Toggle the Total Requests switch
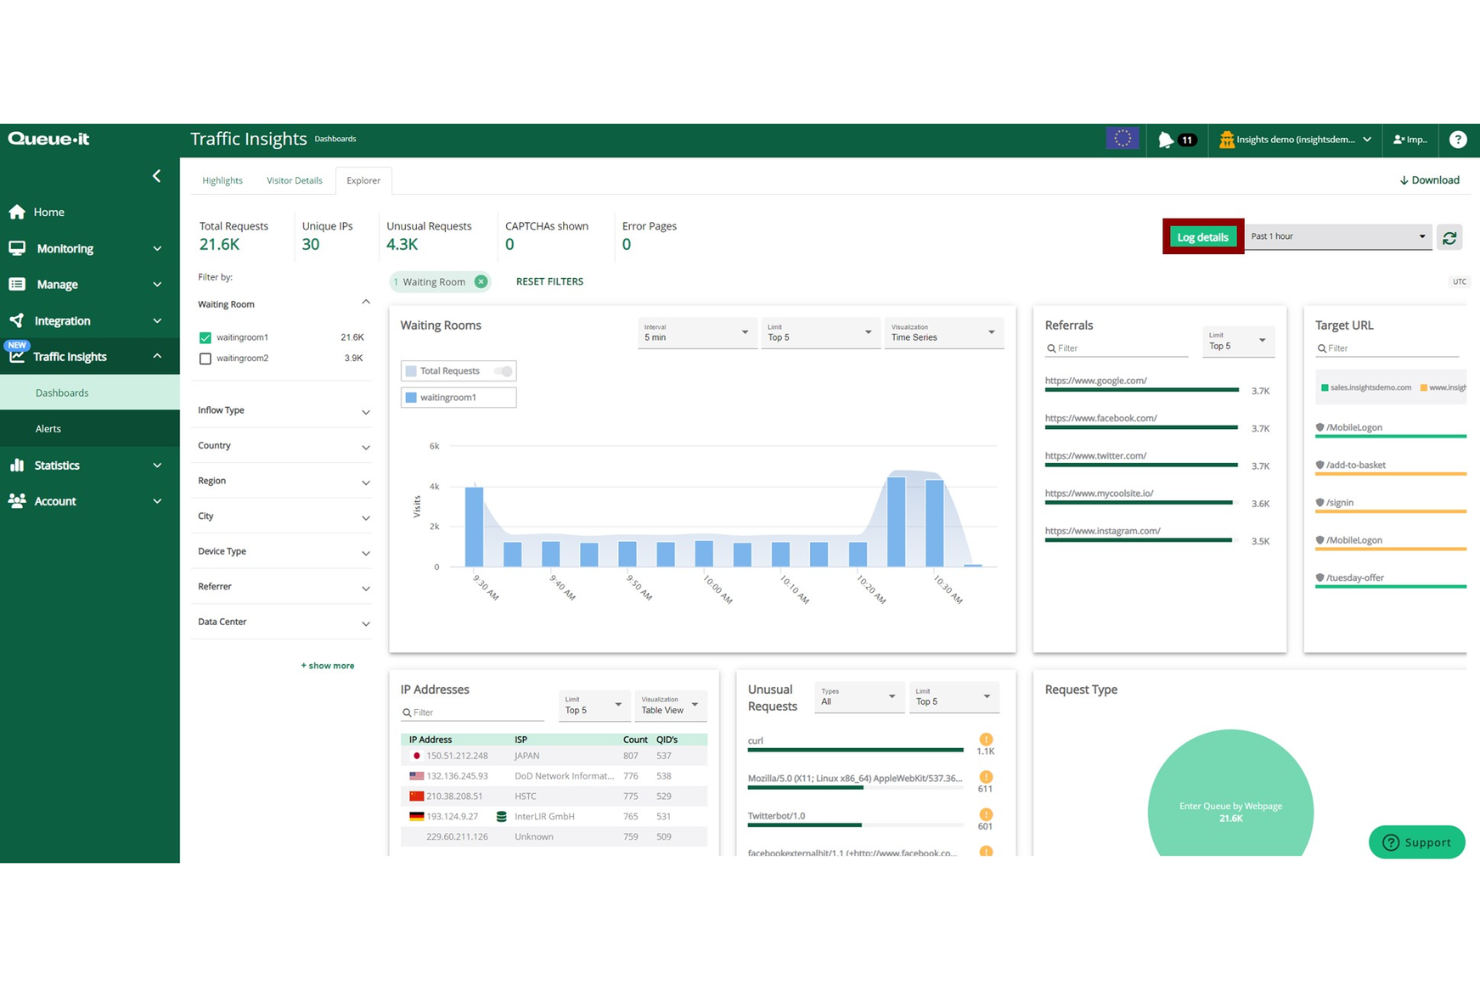1480x987 pixels. point(504,371)
